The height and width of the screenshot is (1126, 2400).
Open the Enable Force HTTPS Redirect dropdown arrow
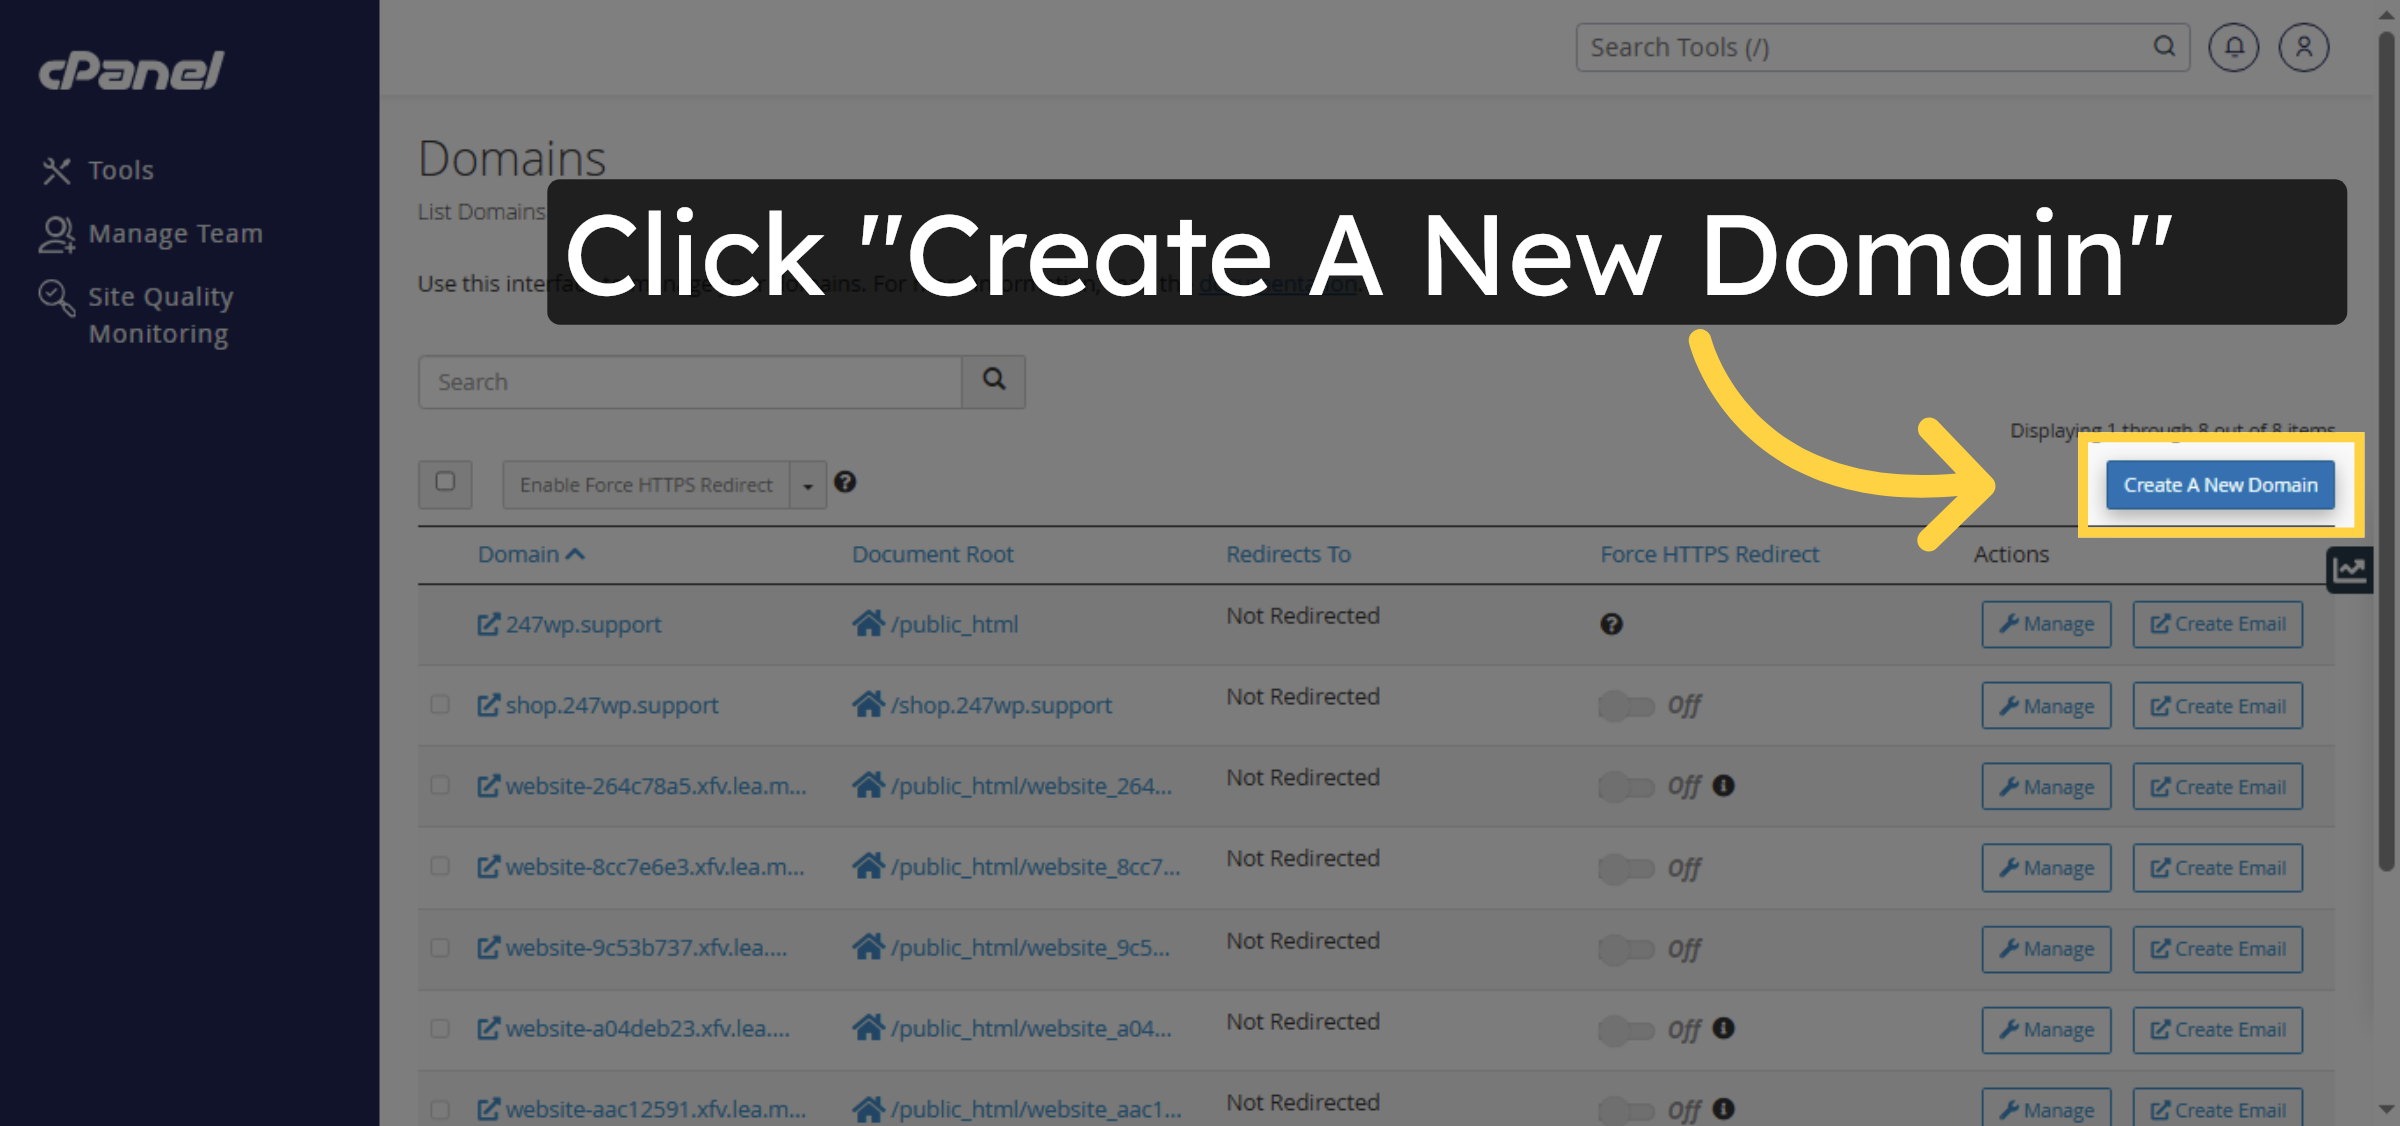click(806, 484)
